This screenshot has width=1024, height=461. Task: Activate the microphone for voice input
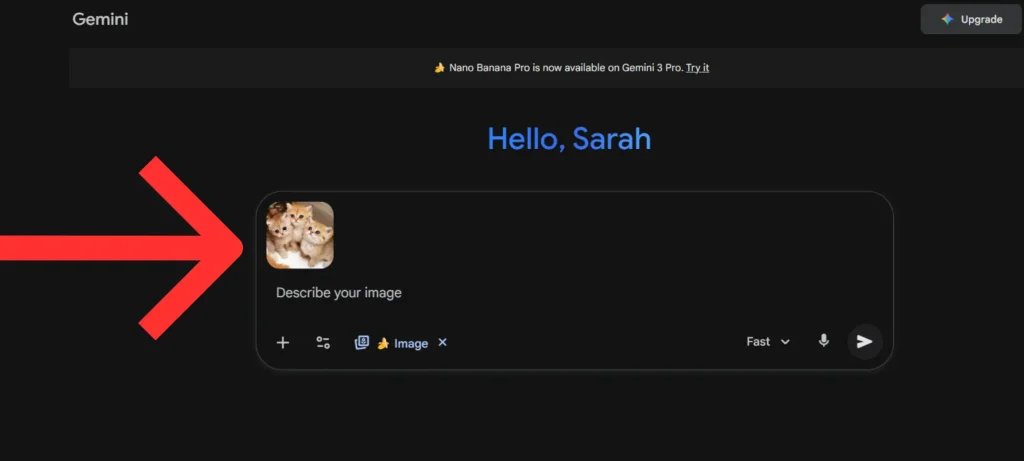pyautogui.click(x=824, y=341)
